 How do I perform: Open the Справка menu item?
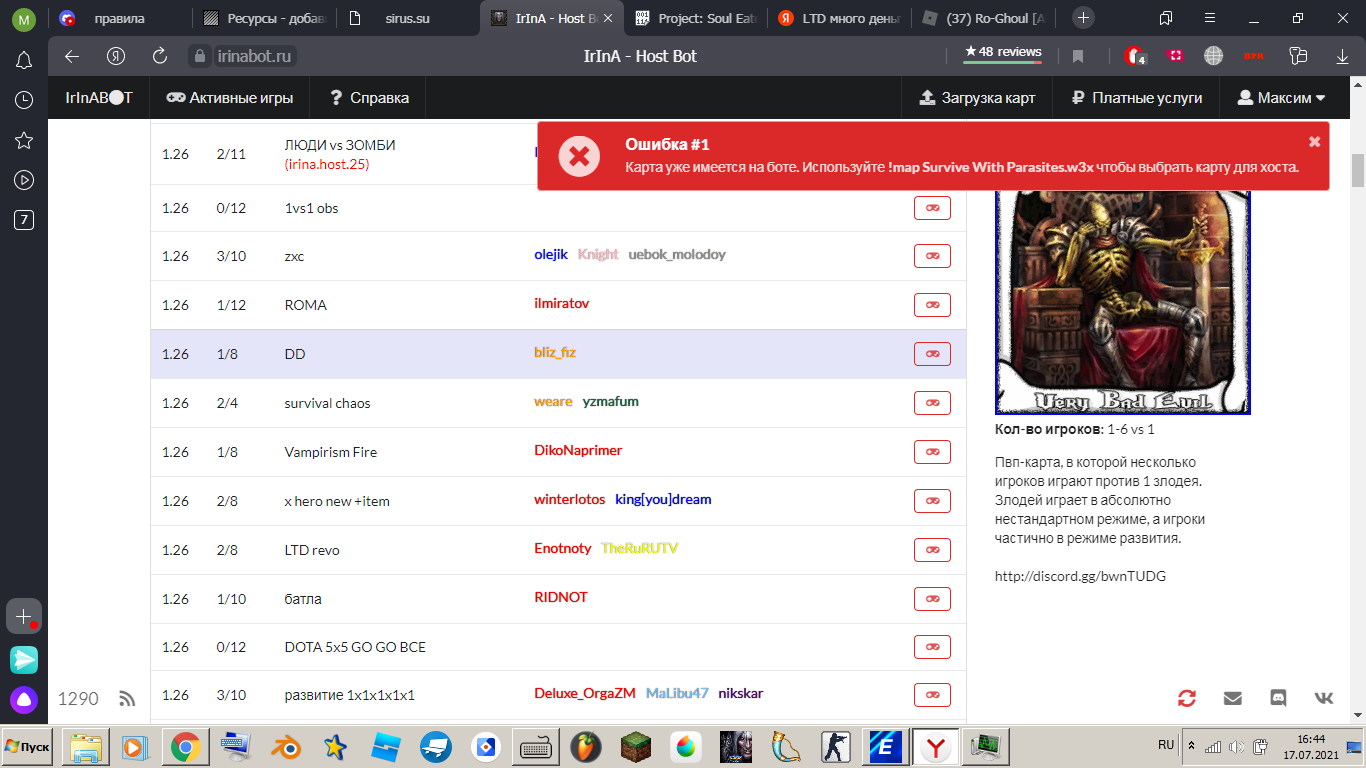369,98
